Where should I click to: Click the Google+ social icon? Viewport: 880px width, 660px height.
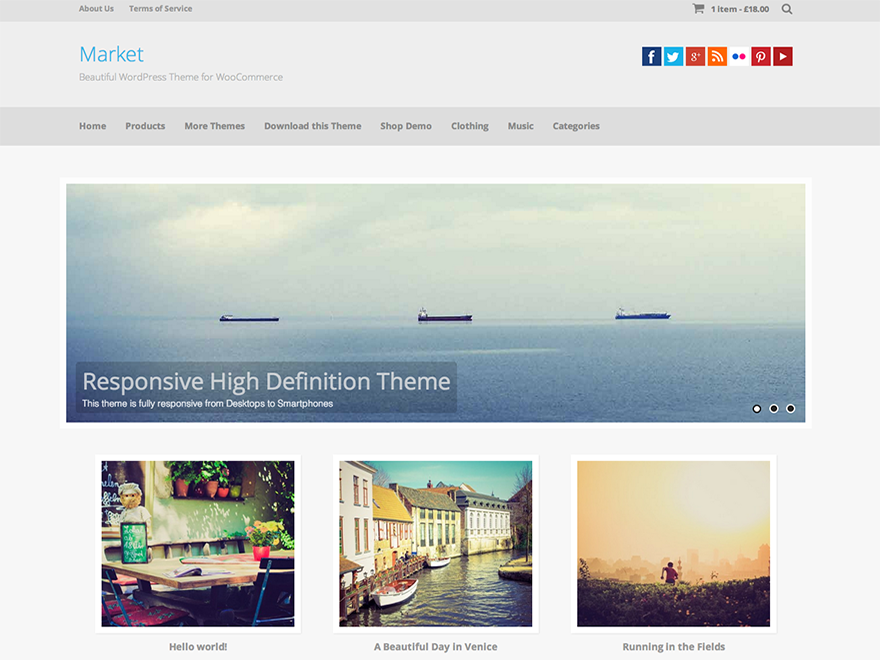(695, 56)
